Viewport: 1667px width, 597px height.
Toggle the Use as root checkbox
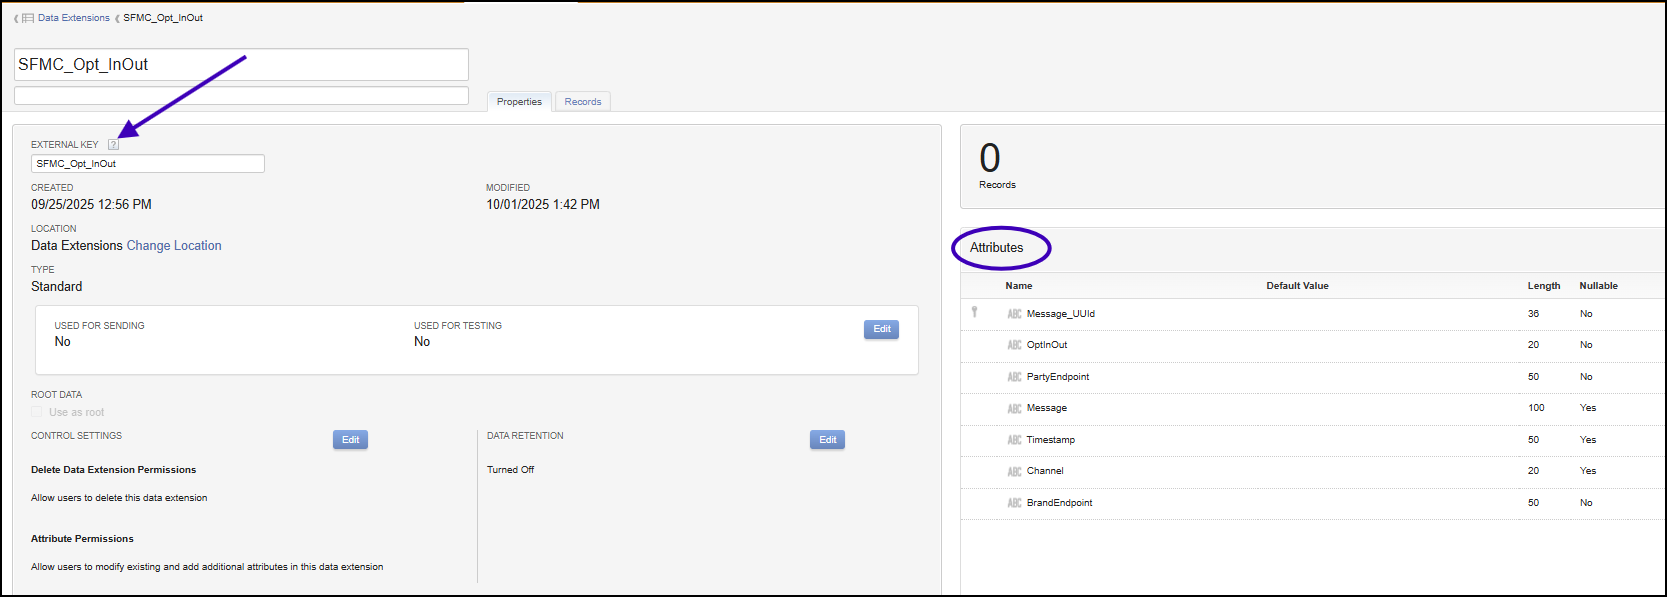click(37, 412)
